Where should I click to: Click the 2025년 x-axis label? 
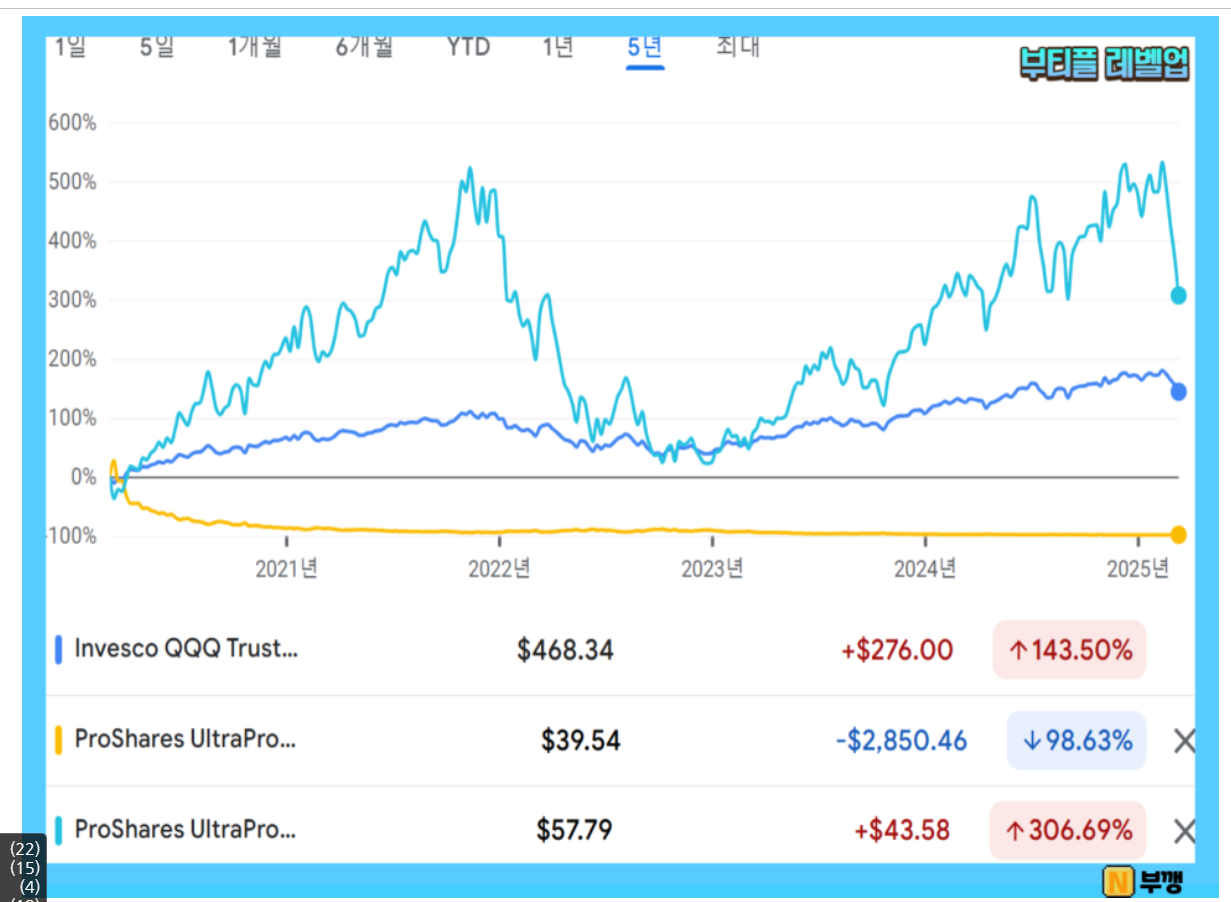1139,569
